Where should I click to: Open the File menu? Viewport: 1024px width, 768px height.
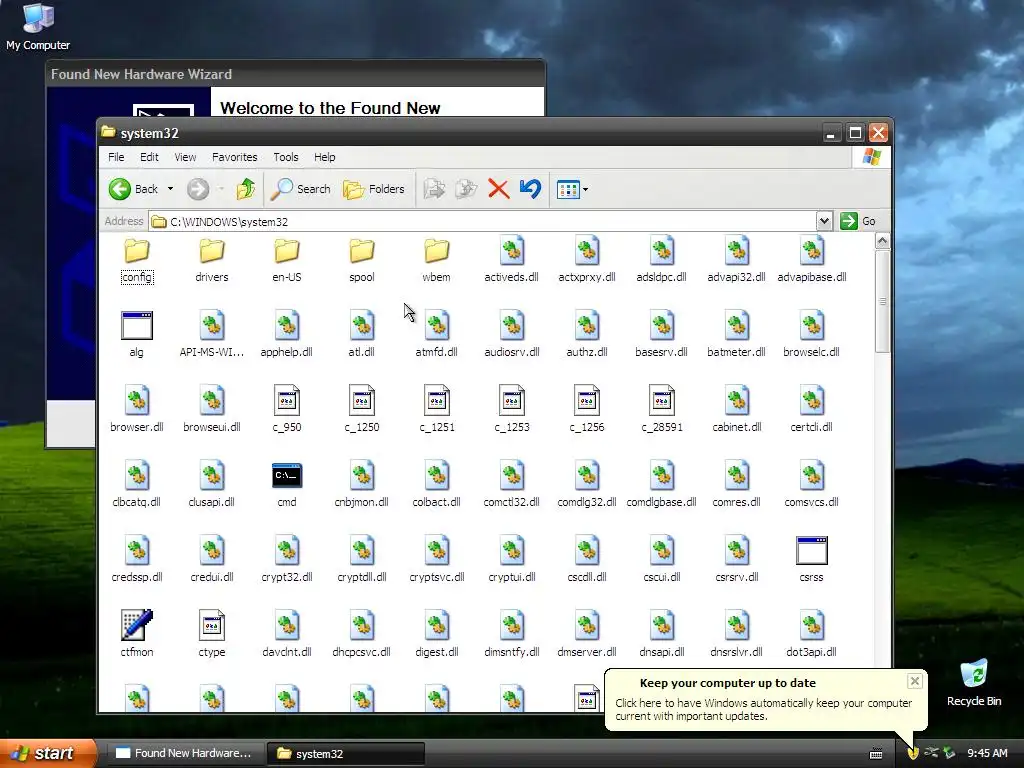tap(116, 157)
